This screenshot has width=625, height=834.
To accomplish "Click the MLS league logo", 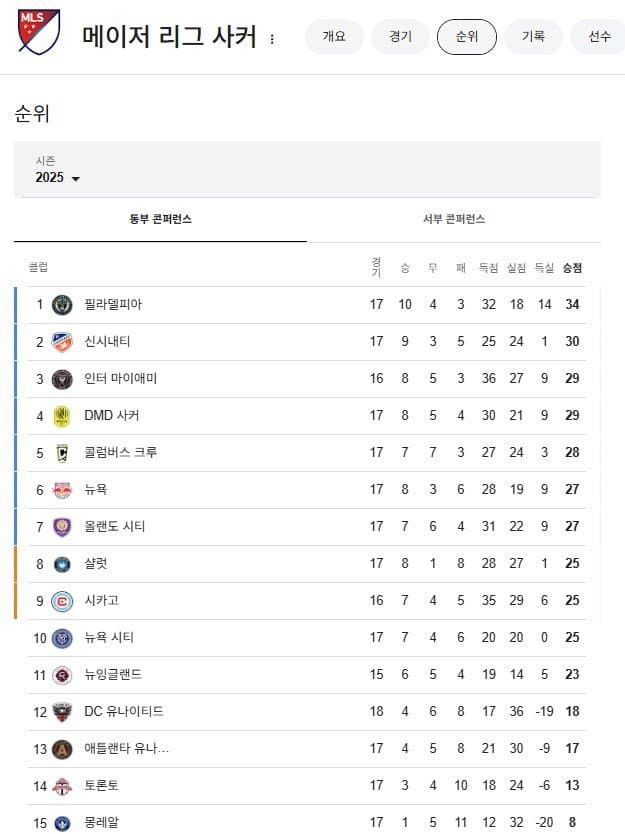I will pyautogui.click(x=38, y=32).
